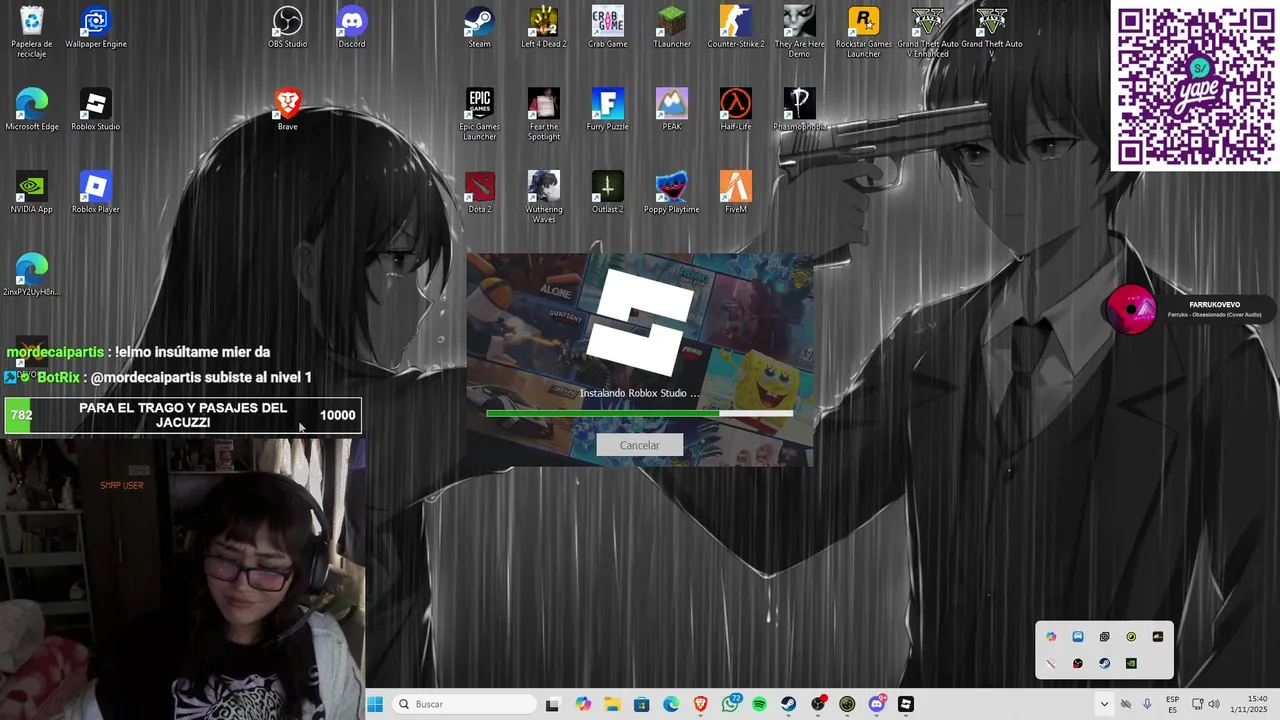This screenshot has height=720, width=1280.
Task: Open the clock showing 15:40
Action: [1249, 704]
